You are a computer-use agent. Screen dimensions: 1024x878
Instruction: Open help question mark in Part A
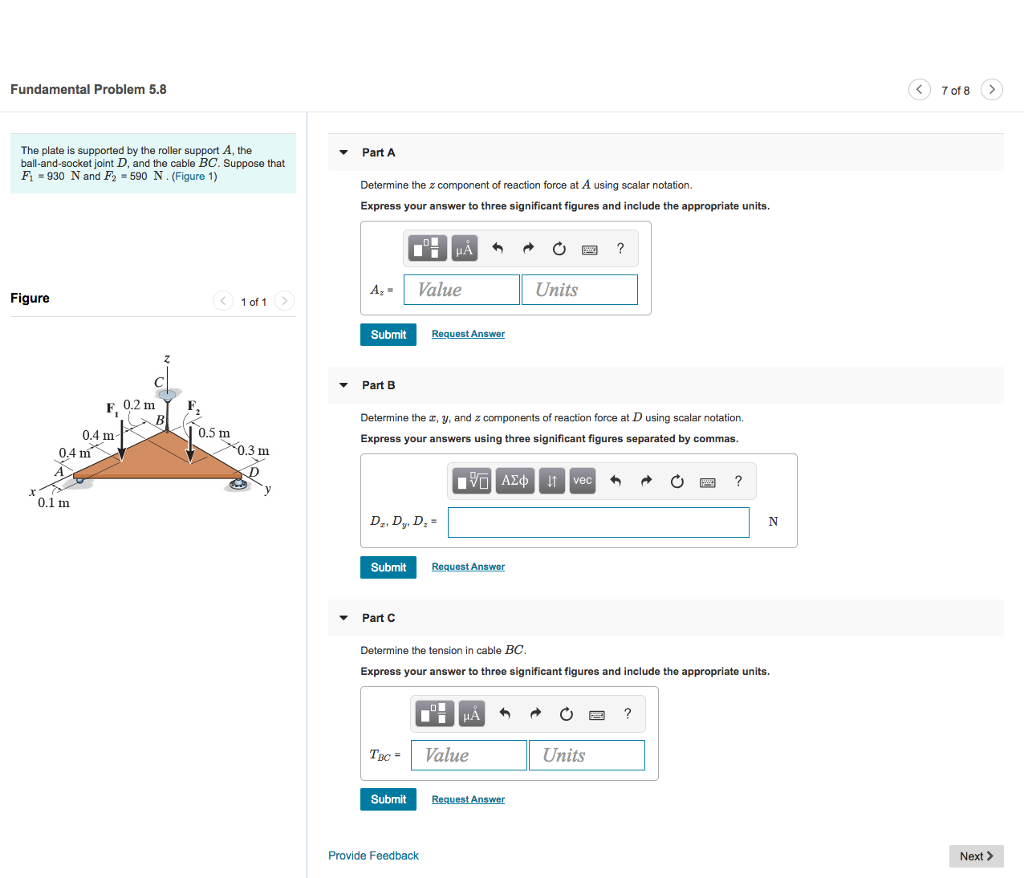click(620, 248)
